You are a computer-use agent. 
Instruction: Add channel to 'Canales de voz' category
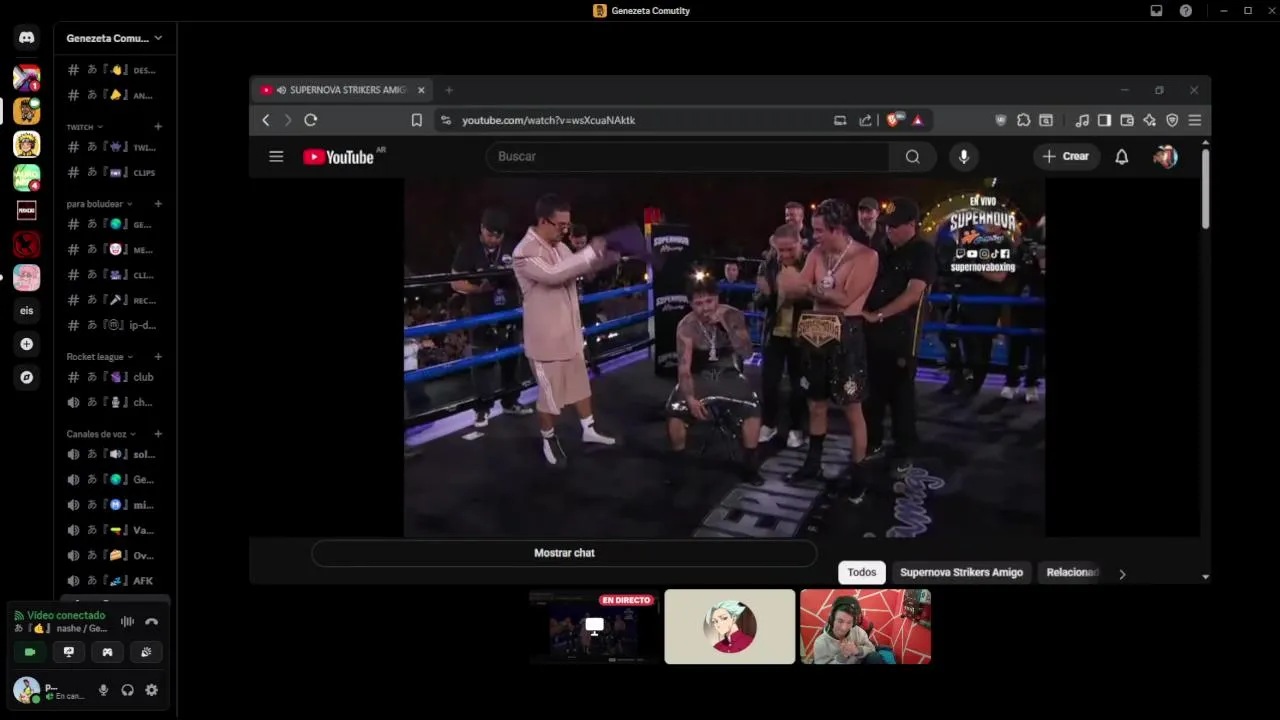[x=158, y=434]
